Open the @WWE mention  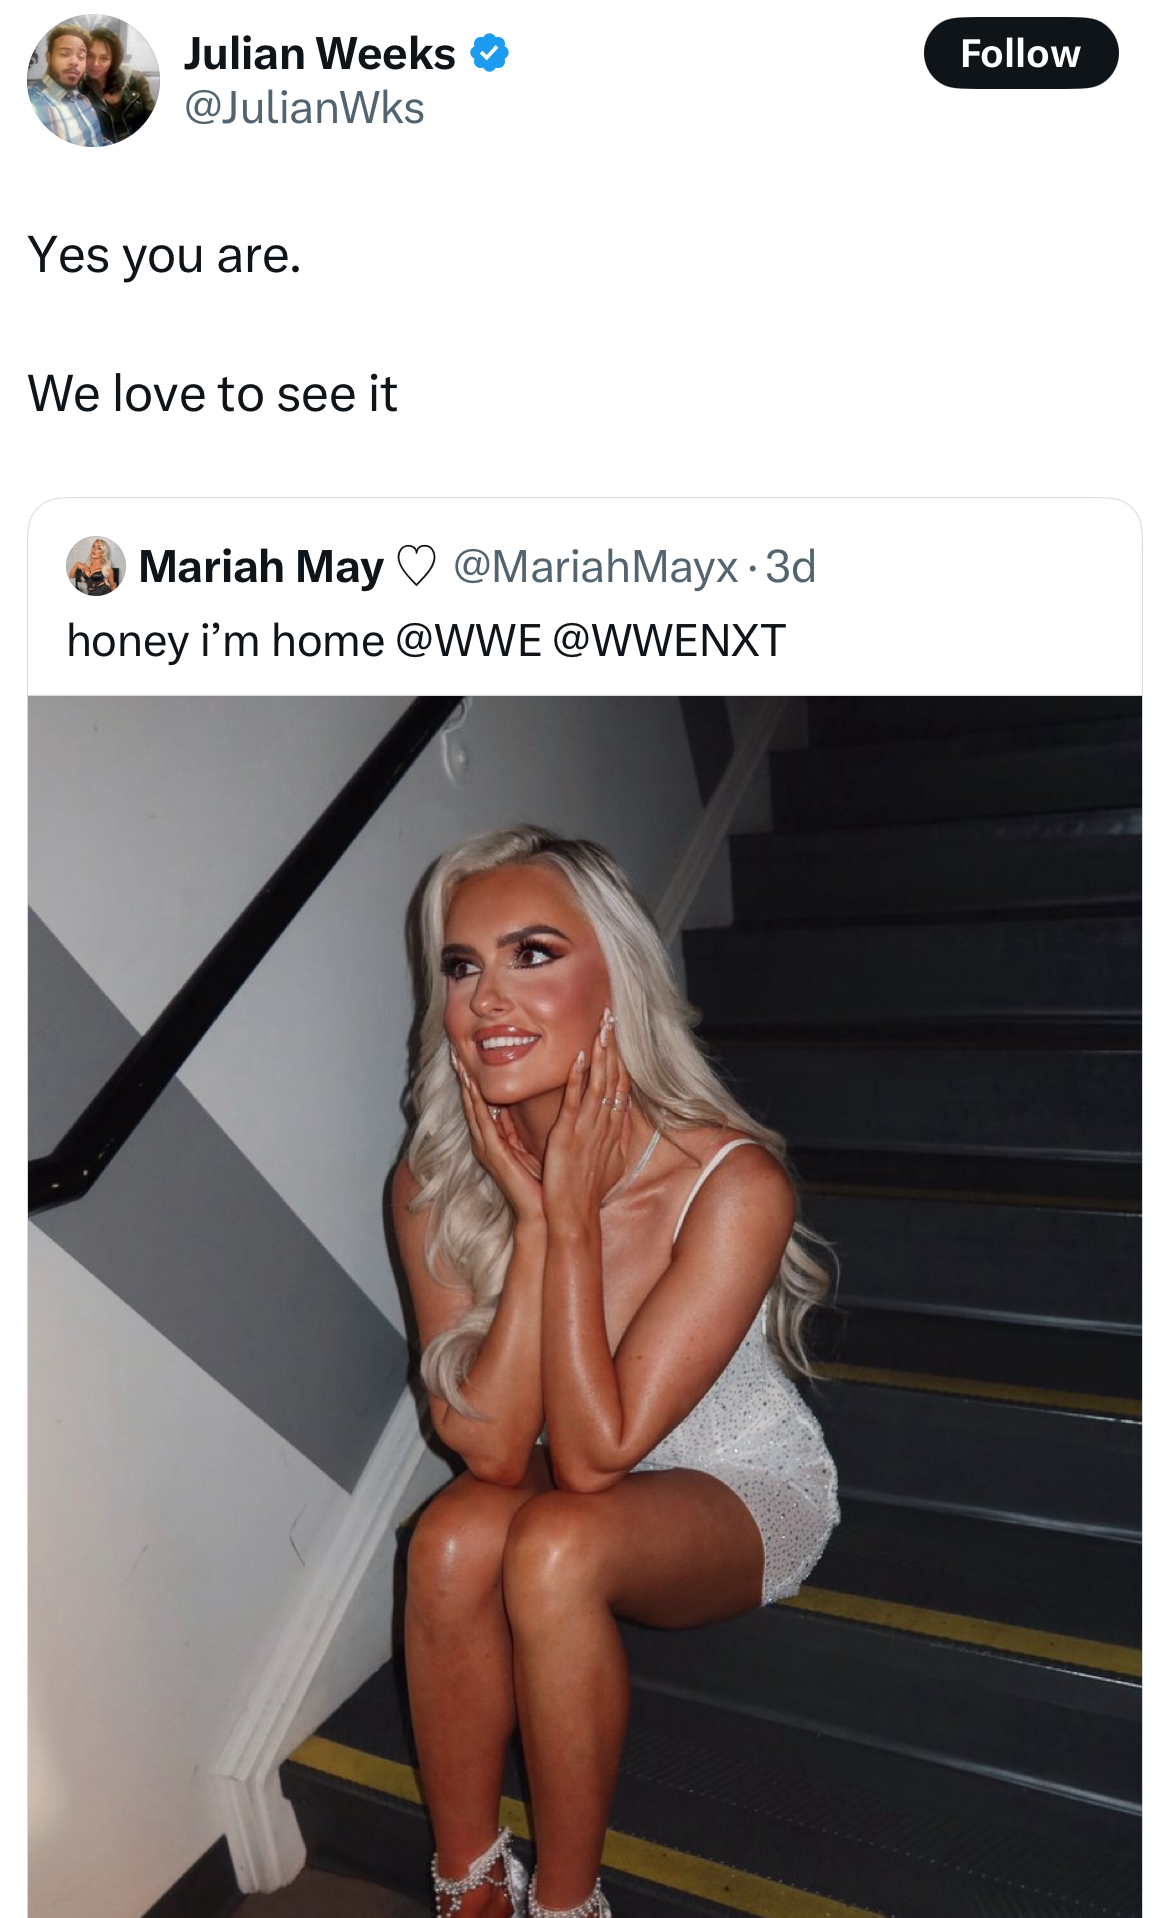(469, 640)
